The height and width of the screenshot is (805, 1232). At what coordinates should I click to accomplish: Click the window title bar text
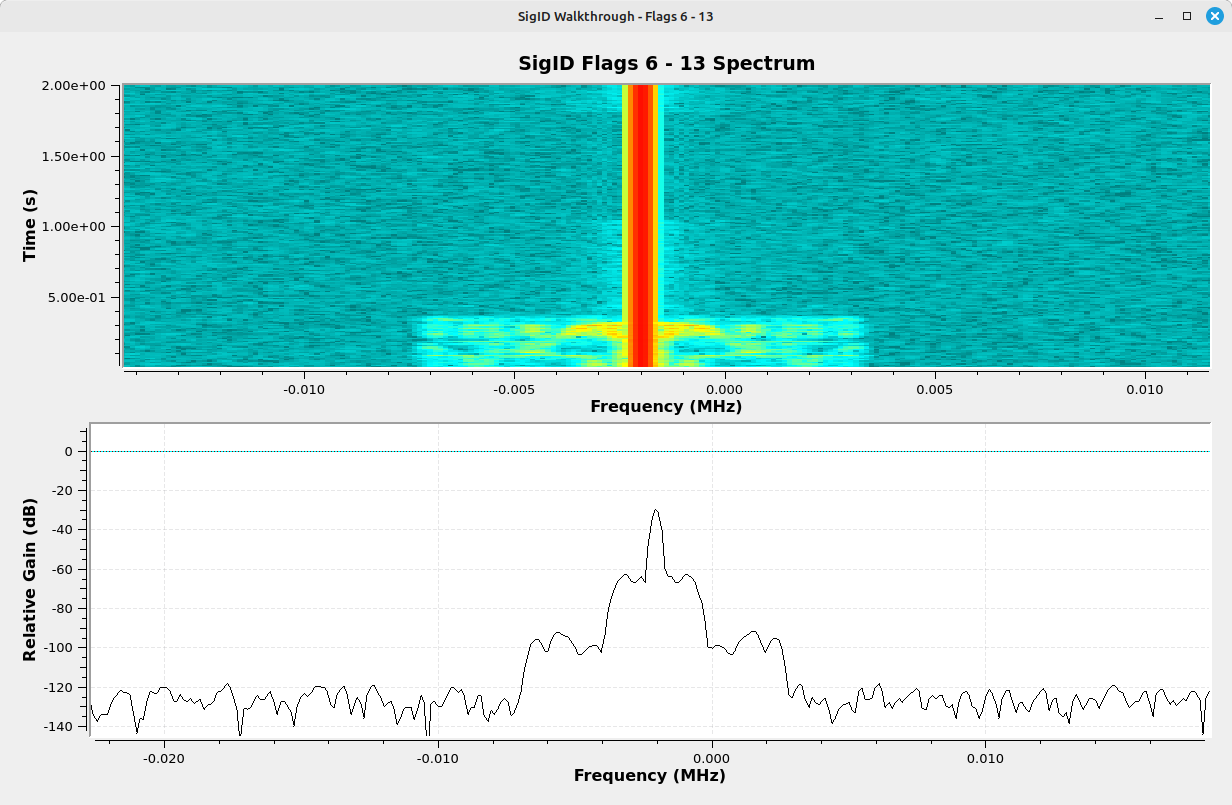pos(615,16)
